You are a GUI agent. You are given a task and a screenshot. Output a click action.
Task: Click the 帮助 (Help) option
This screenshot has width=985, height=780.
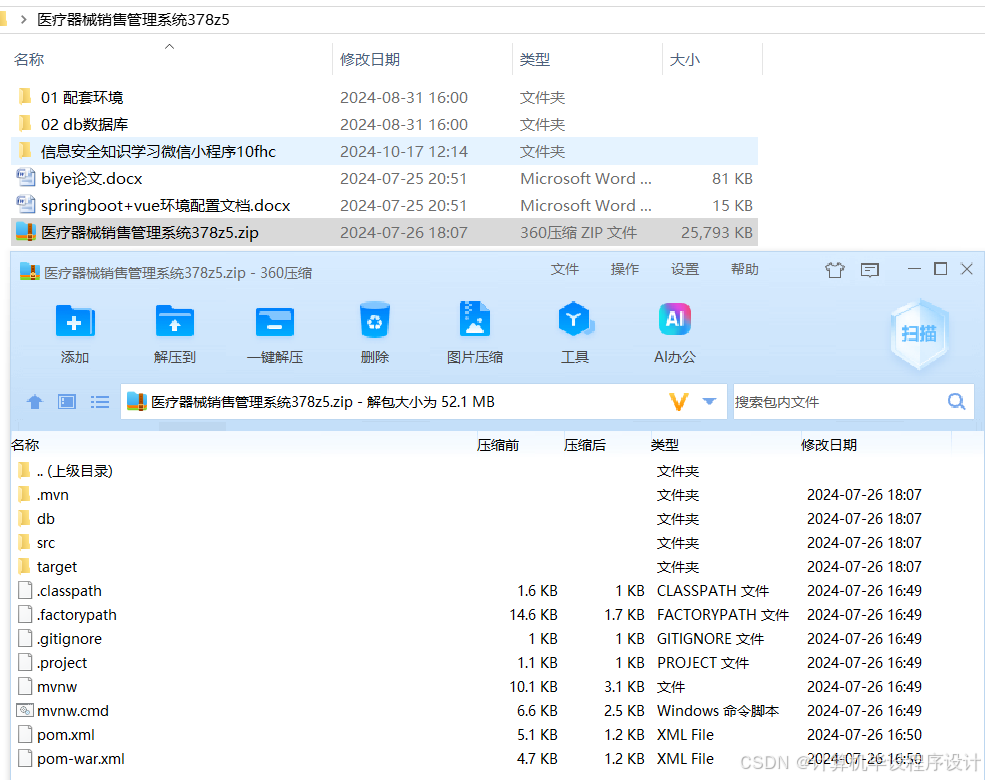[744, 268]
